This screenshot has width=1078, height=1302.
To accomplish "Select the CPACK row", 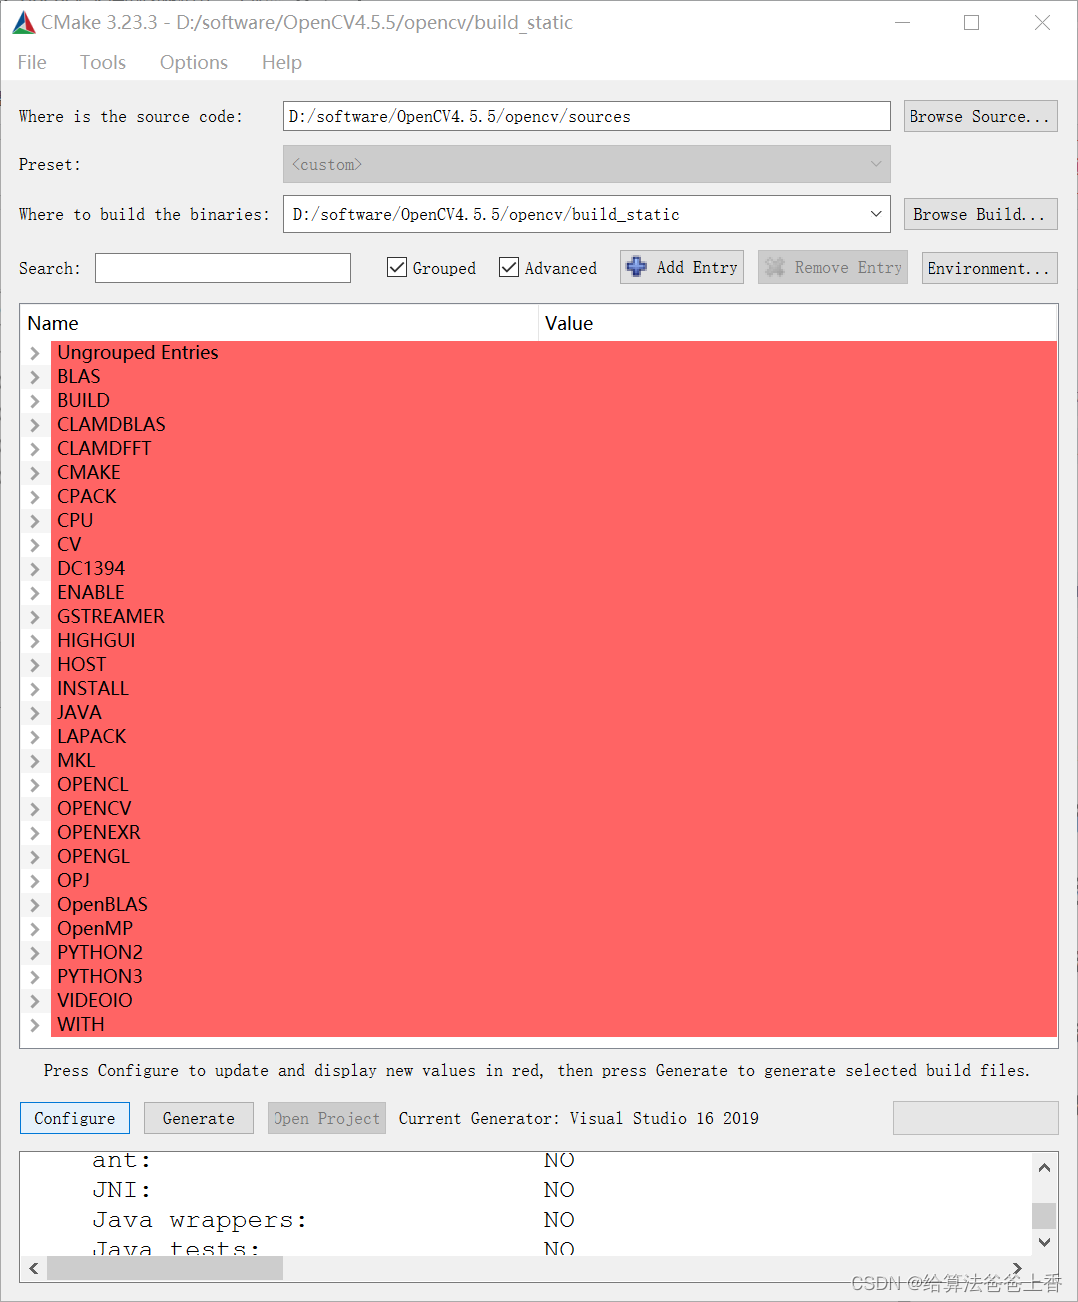I will pos(553,497).
